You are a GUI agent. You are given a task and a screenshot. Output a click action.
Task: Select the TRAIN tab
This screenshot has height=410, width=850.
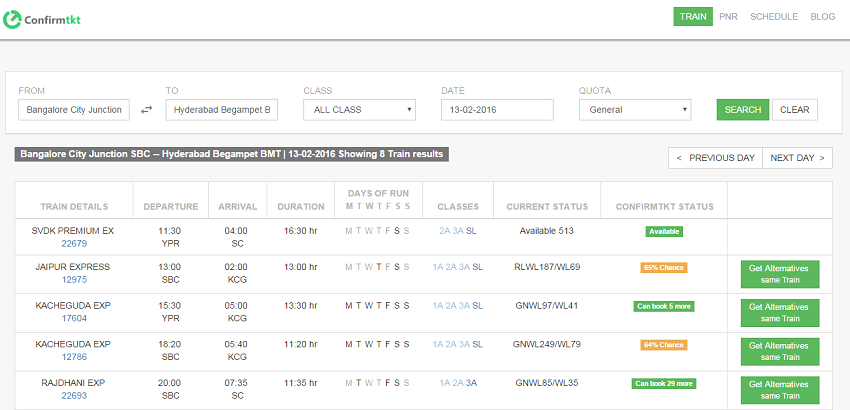[692, 17]
